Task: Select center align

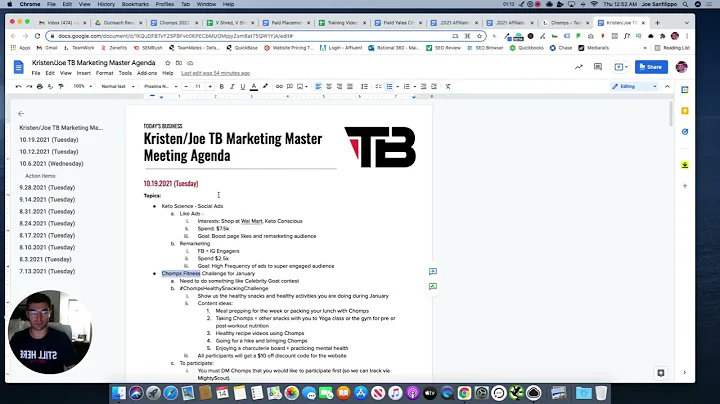Action: click(x=329, y=86)
